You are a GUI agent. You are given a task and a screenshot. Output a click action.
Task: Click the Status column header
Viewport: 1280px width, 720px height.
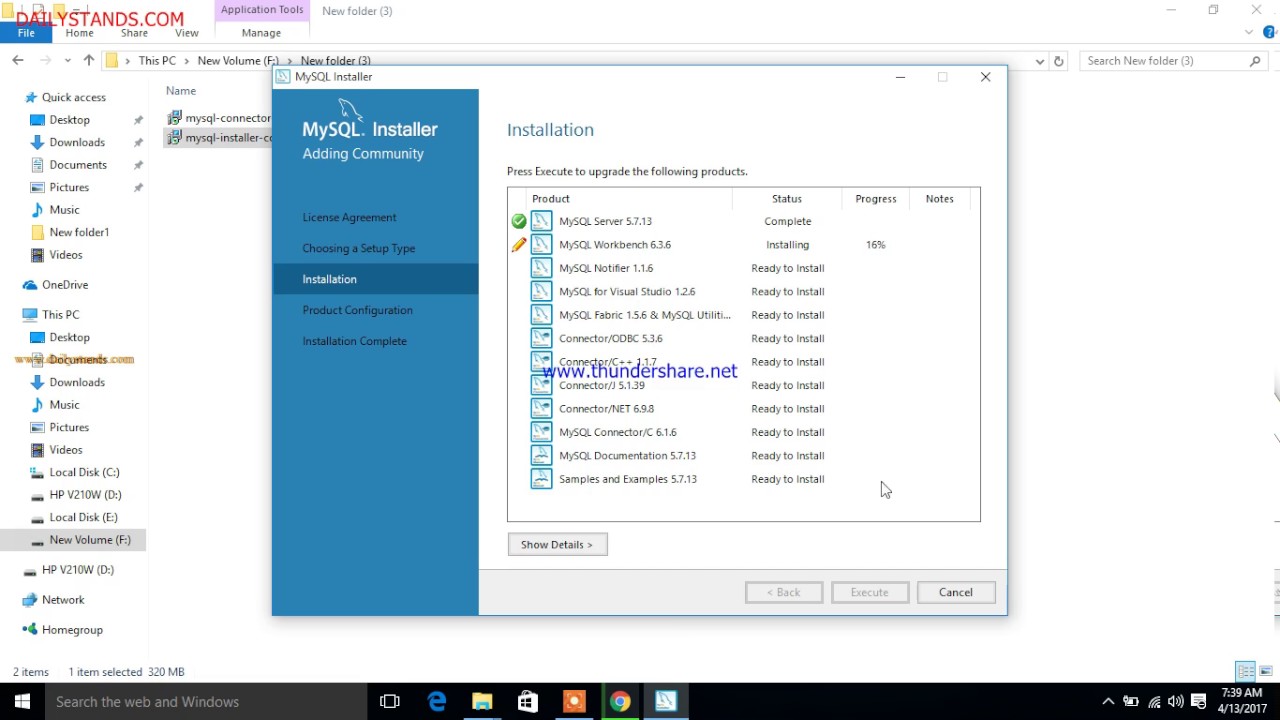pos(787,199)
